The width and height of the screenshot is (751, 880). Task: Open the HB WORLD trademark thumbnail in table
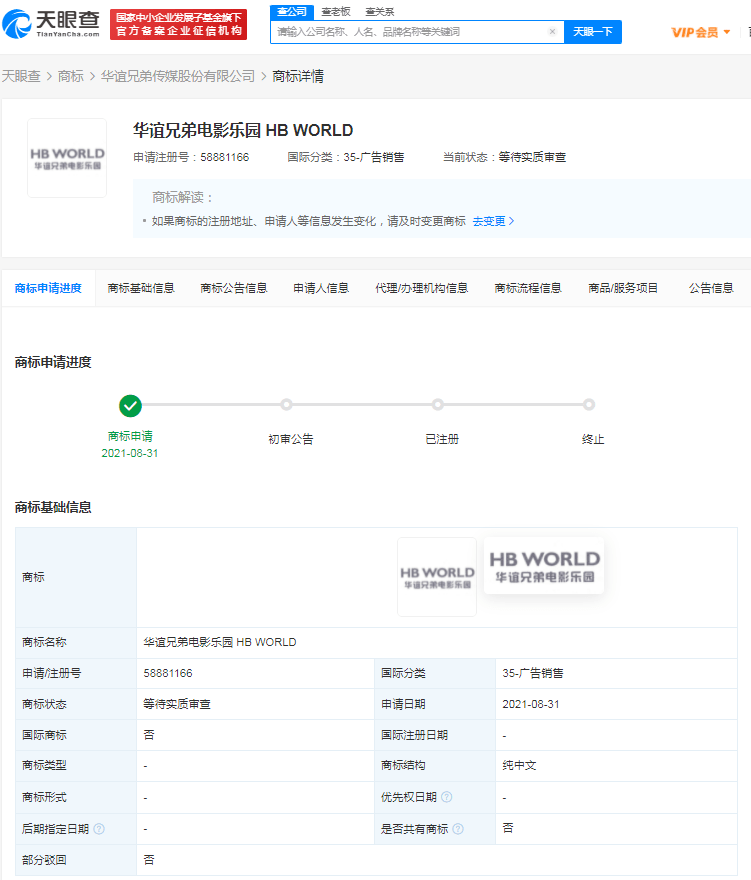coord(437,577)
